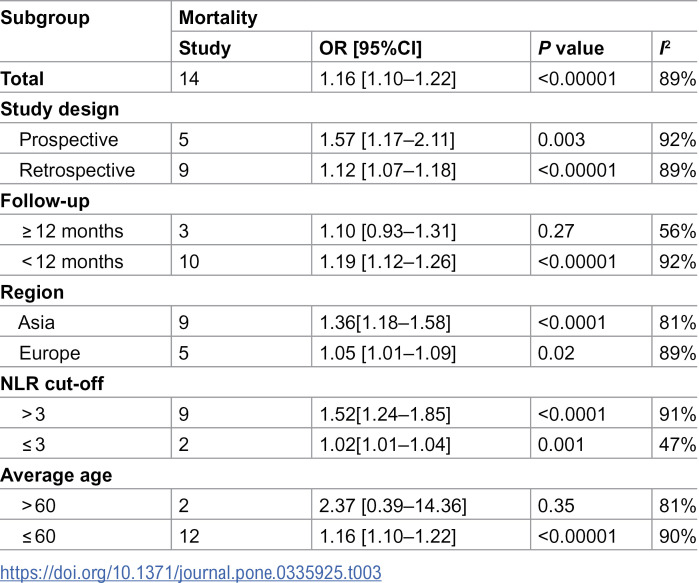
Task: Click the Mortality header cell
Action: click(x=218, y=18)
